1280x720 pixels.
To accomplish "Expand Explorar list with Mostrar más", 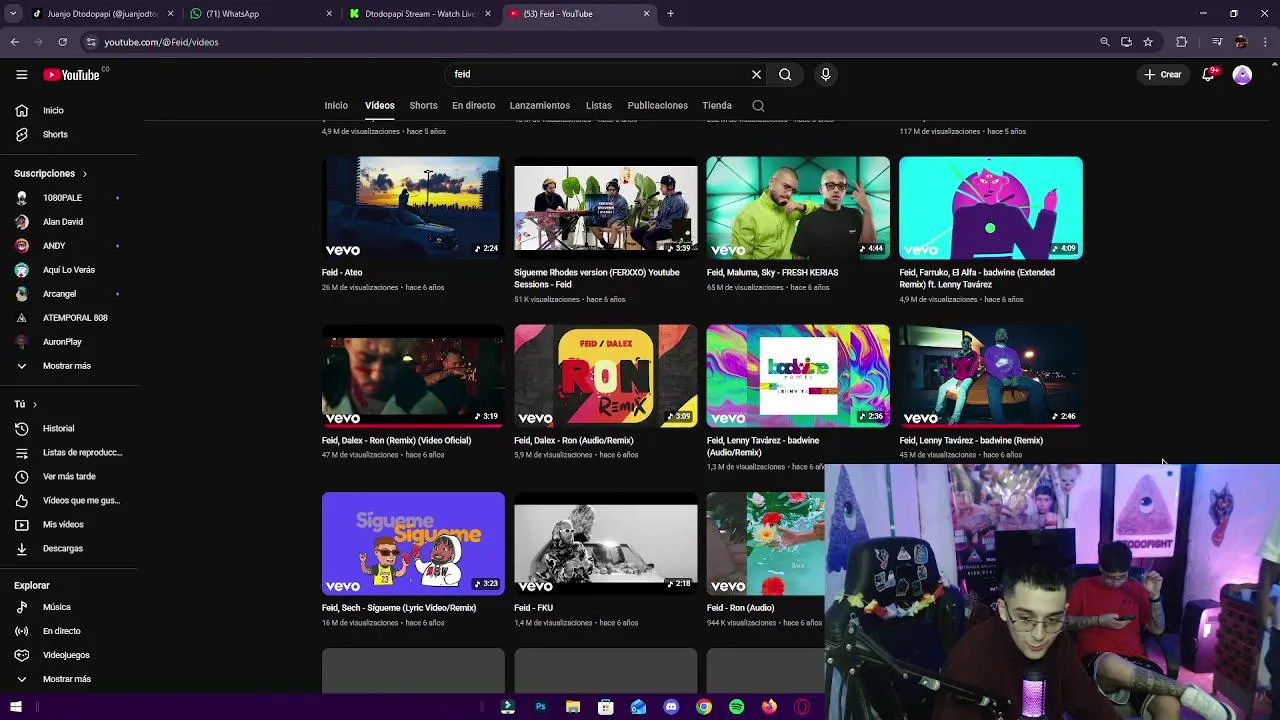I will [x=68, y=679].
